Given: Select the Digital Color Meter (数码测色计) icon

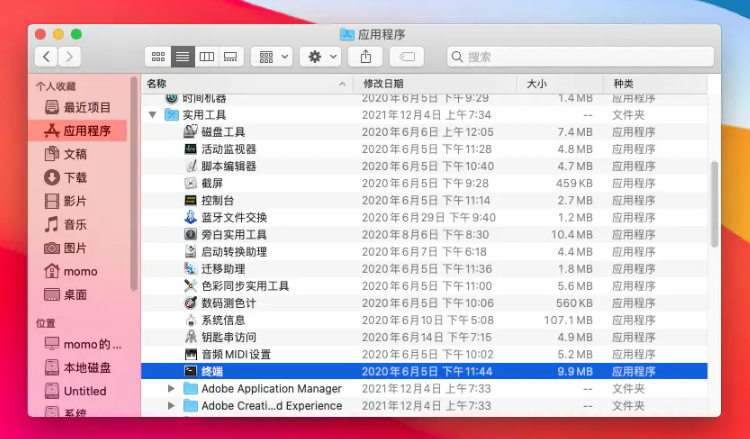Looking at the screenshot, I should tap(191, 303).
